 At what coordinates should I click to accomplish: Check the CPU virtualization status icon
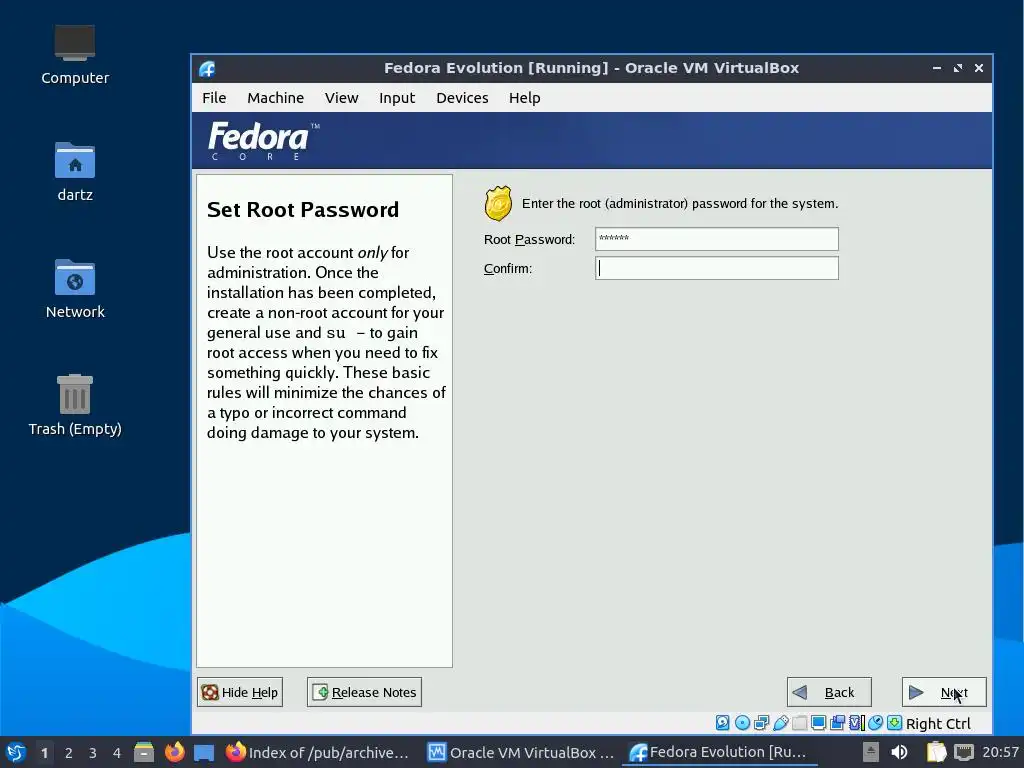click(857, 723)
